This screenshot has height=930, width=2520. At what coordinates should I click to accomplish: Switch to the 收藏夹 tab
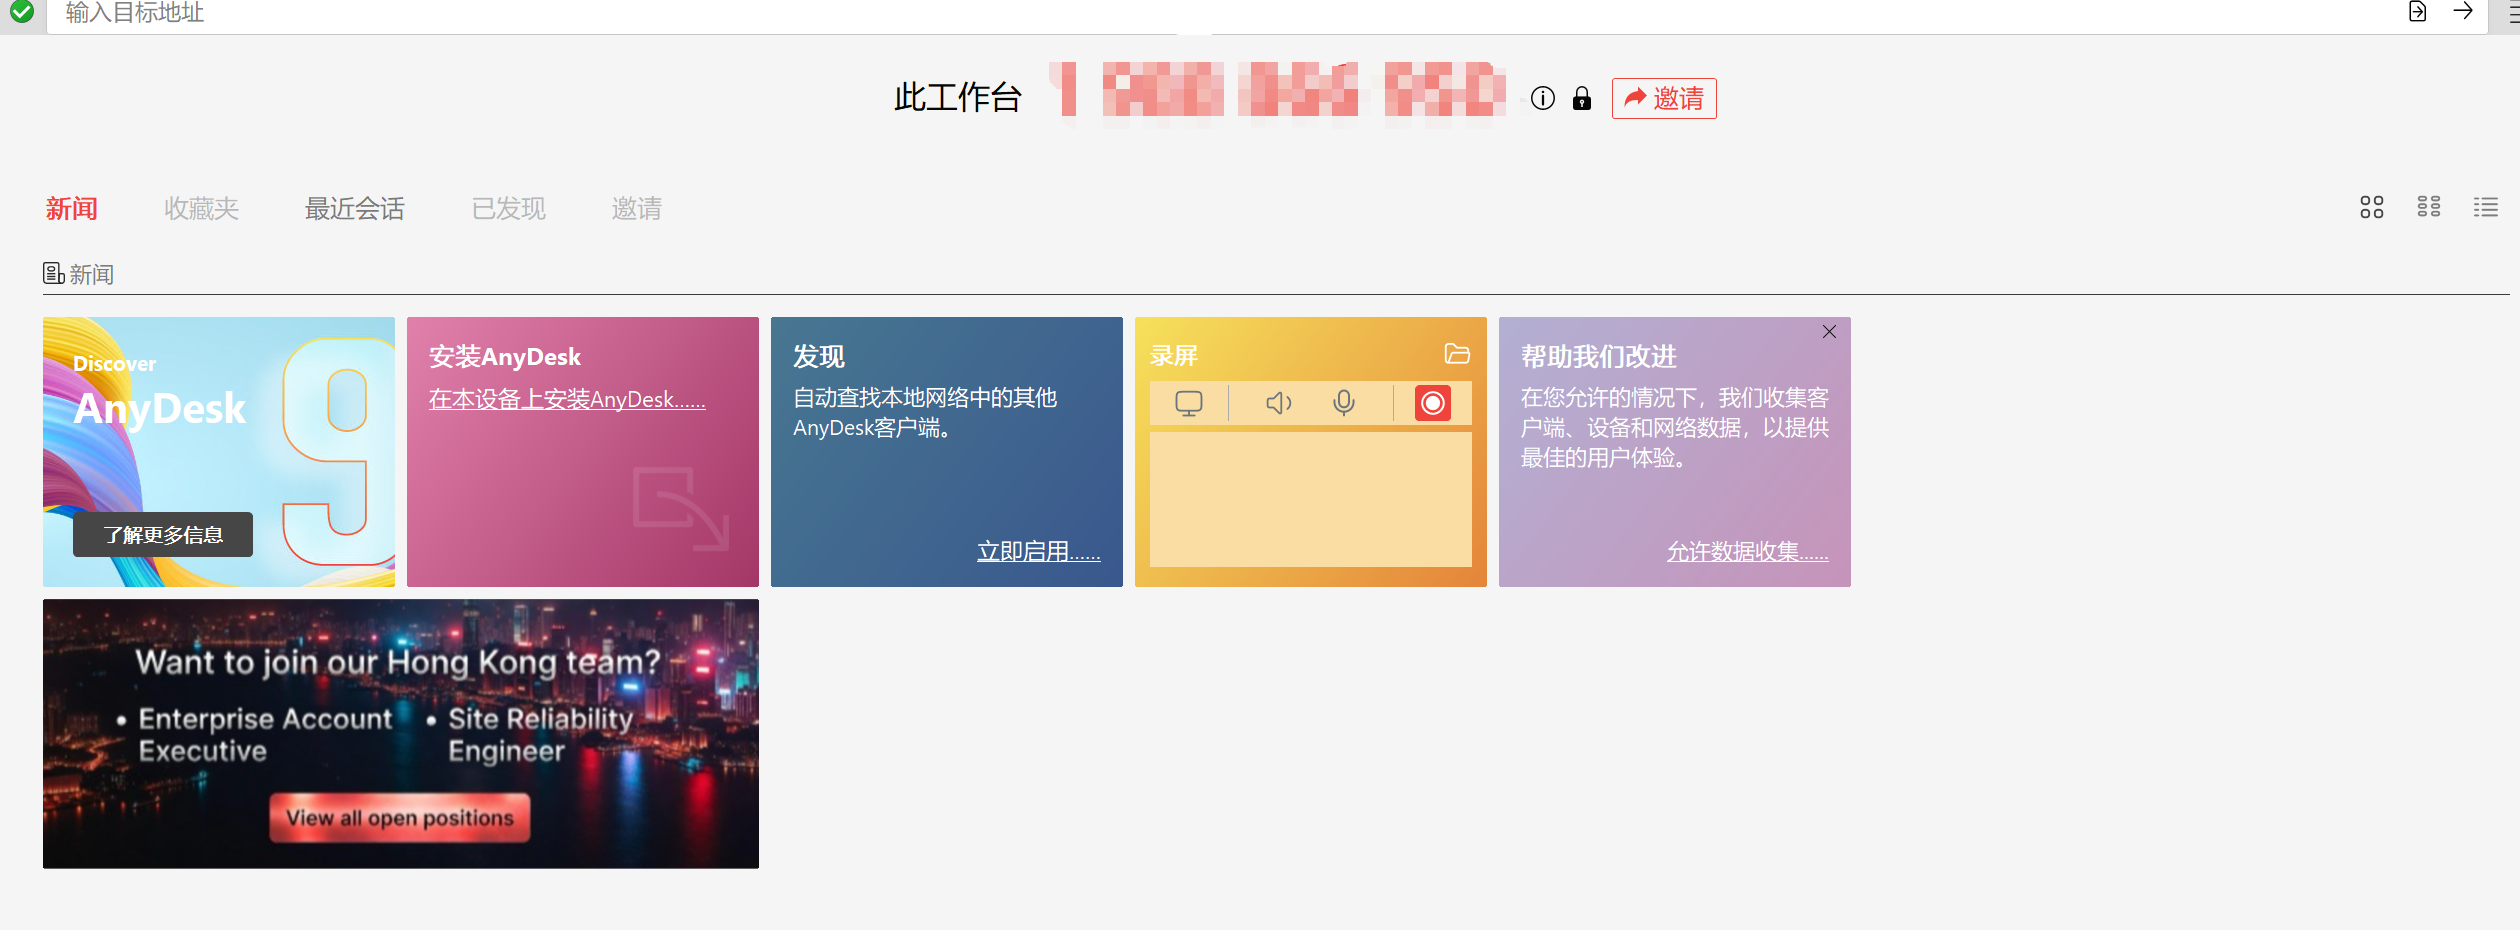202,208
